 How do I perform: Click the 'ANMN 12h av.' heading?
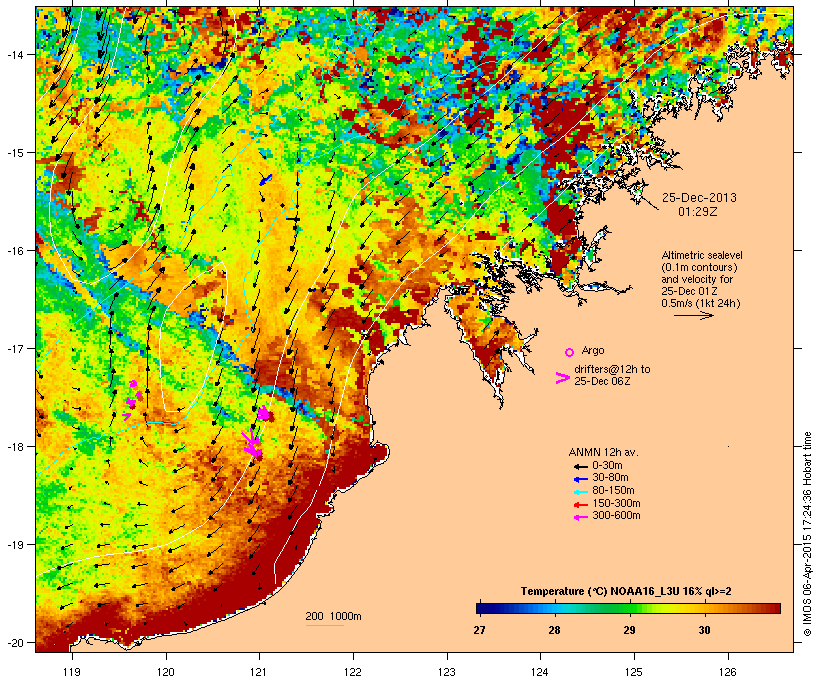pyautogui.click(x=603, y=452)
